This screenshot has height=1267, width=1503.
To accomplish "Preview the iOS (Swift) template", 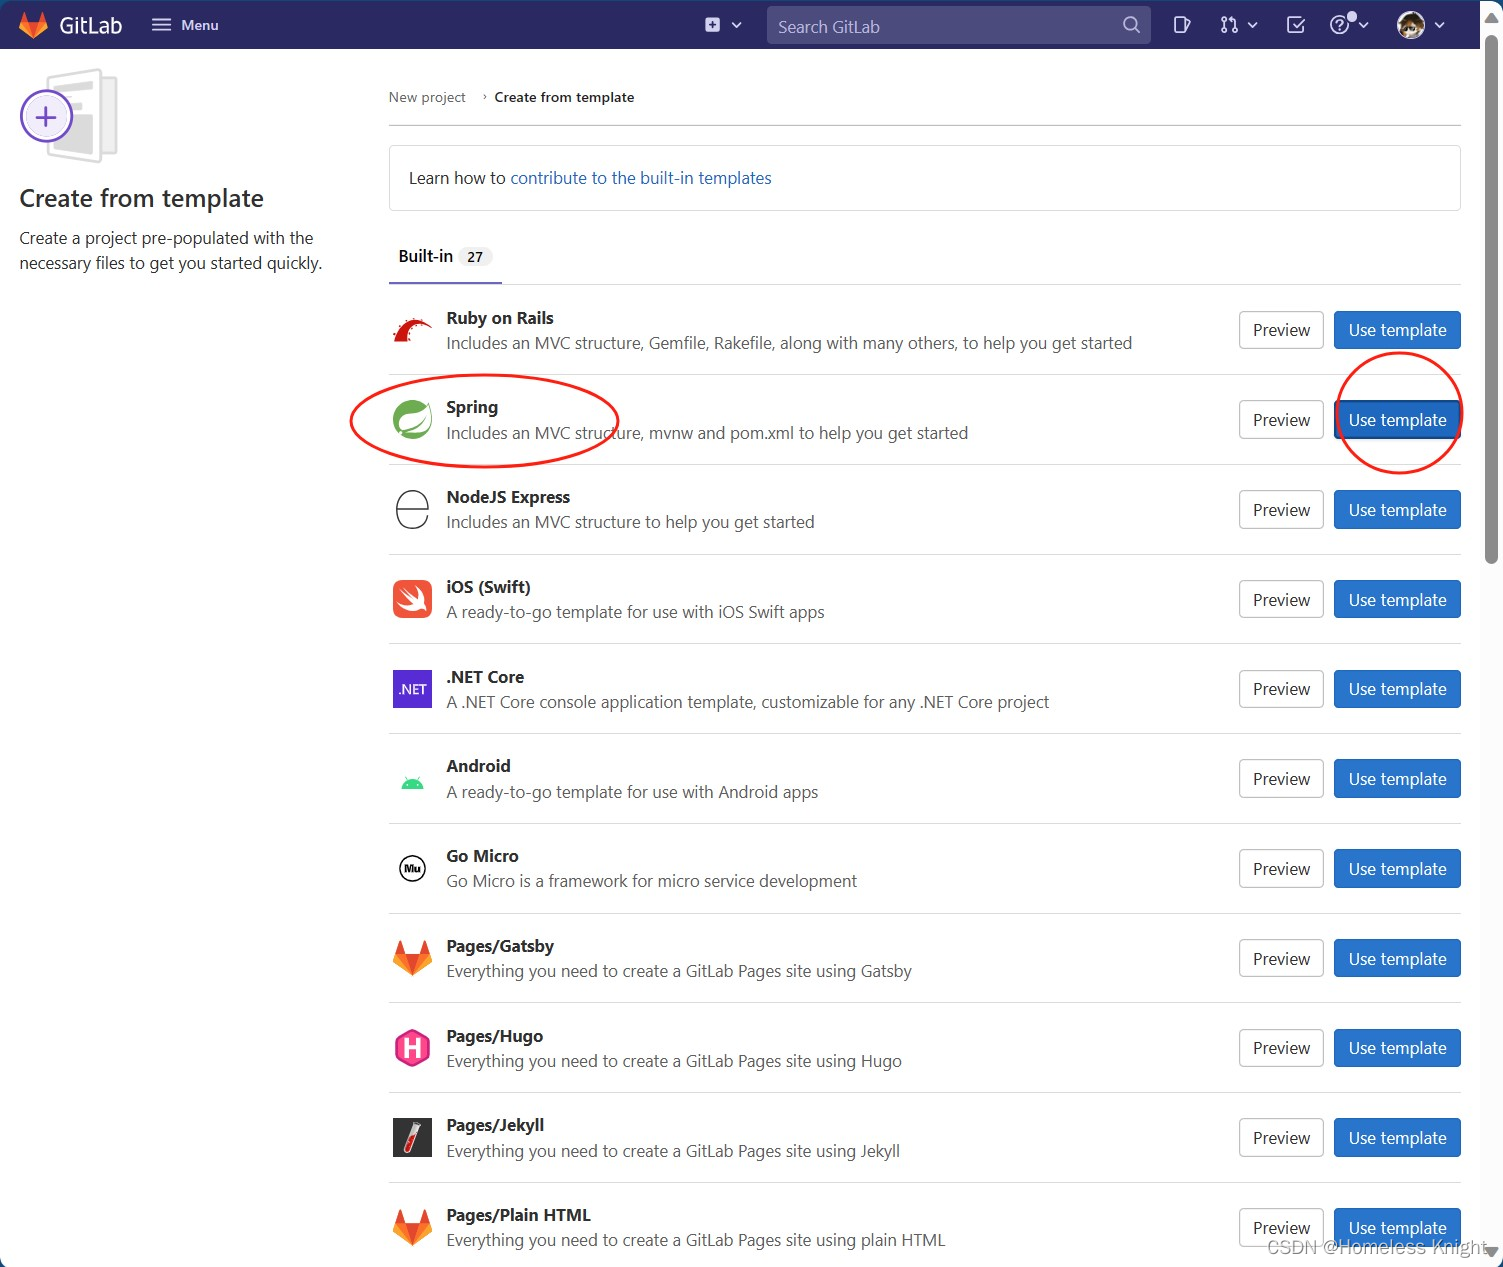I will pos(1281,600).
